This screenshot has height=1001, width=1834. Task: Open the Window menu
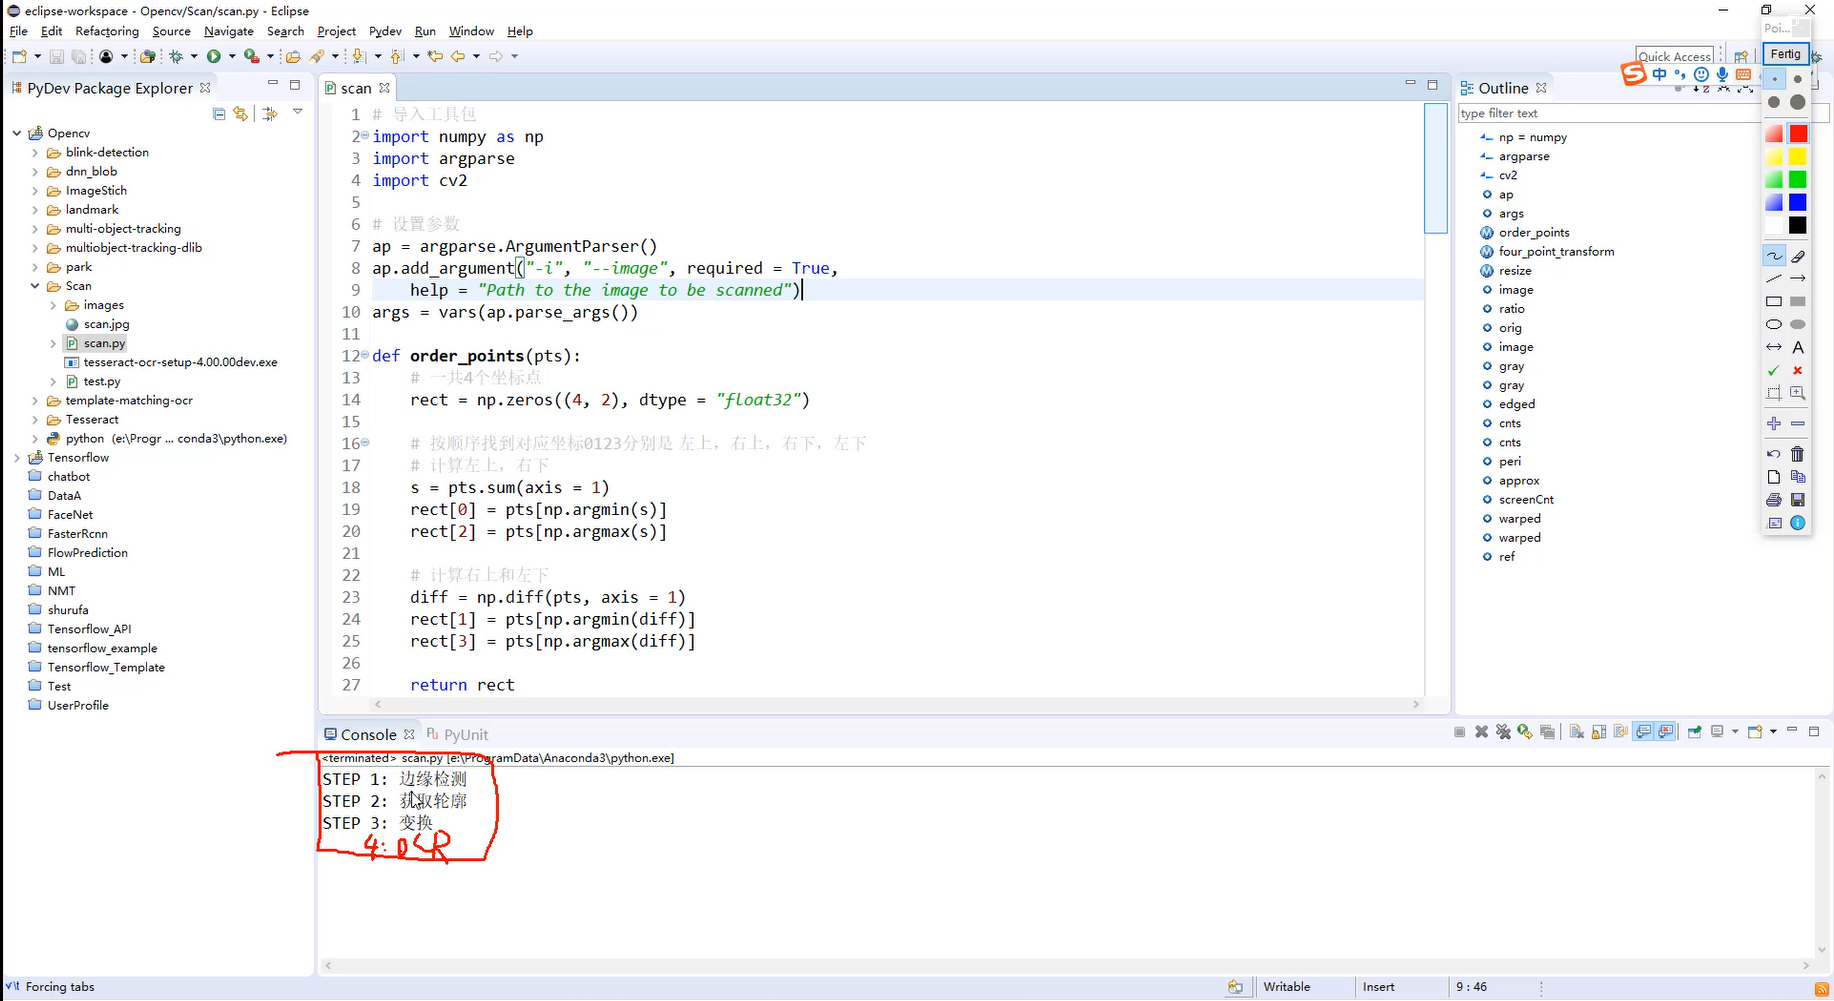click(x=471, y=31)
